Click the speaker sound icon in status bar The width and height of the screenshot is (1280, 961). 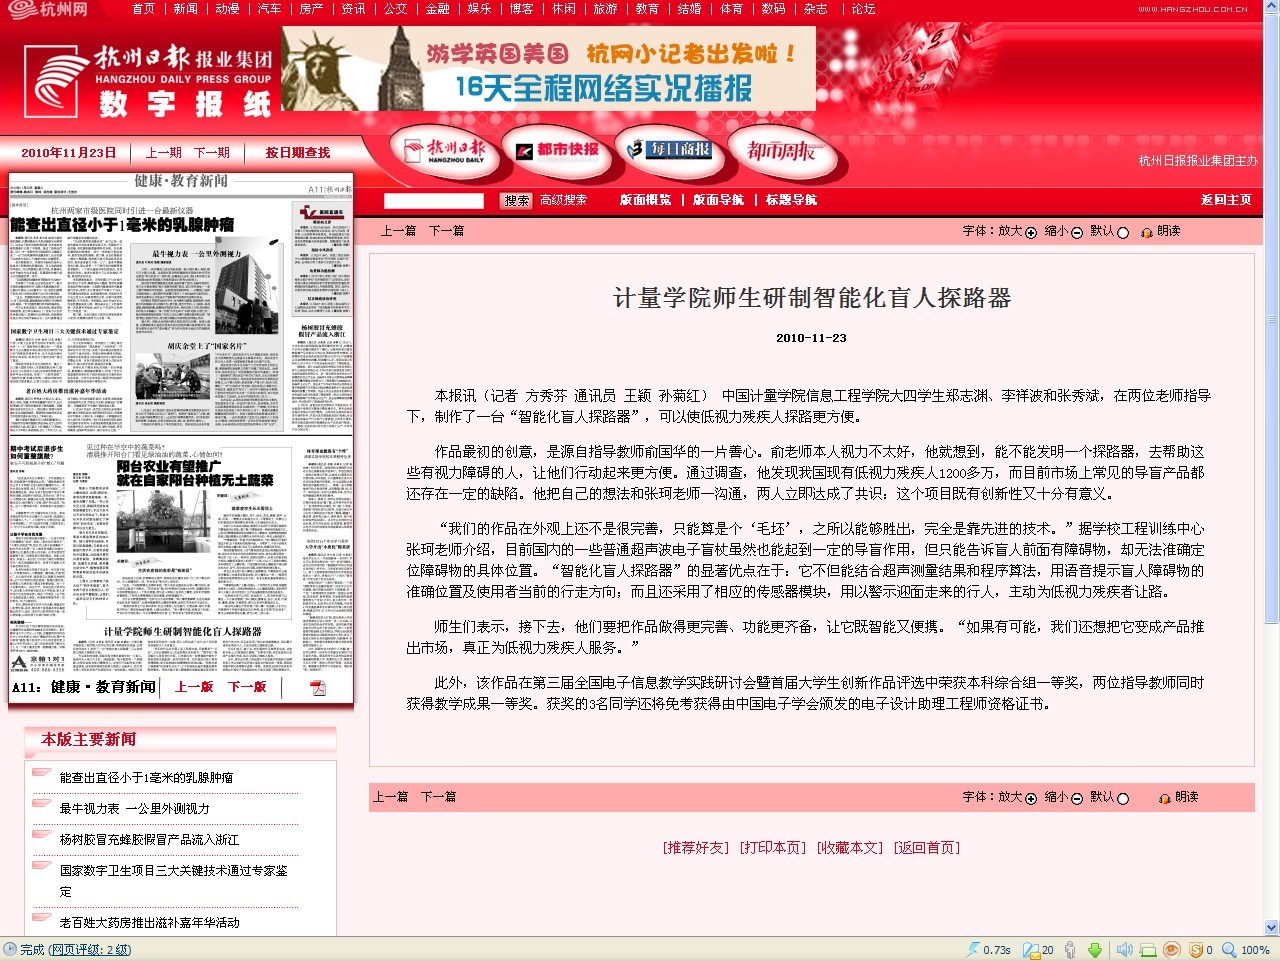[x=1124, y=950]
